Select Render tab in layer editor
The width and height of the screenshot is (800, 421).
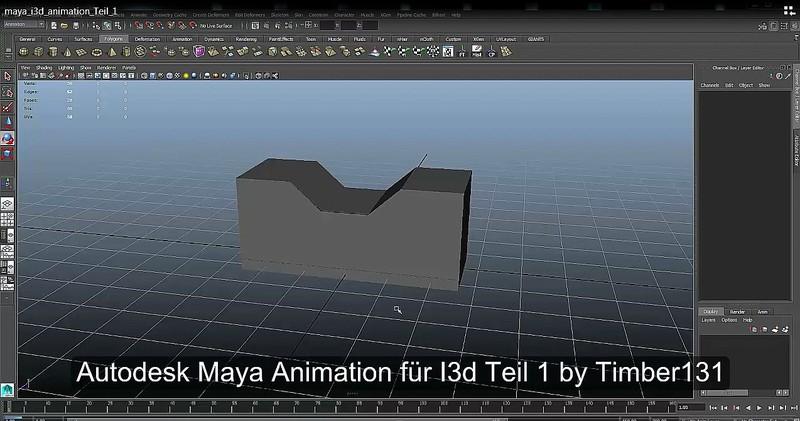(737, 311)
